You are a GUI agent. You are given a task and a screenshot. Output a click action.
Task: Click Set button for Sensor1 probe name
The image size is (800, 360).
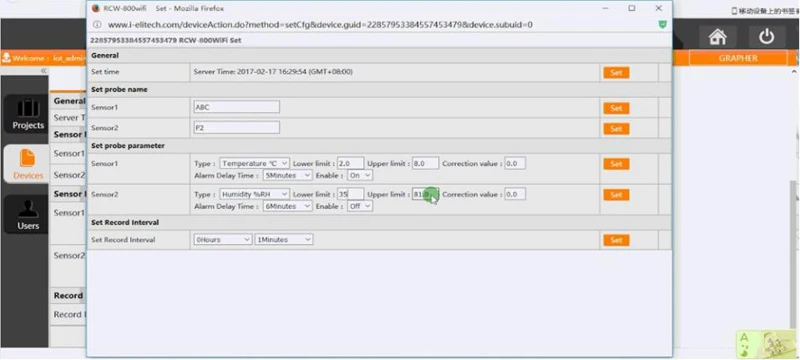click(x=616, y=108)
